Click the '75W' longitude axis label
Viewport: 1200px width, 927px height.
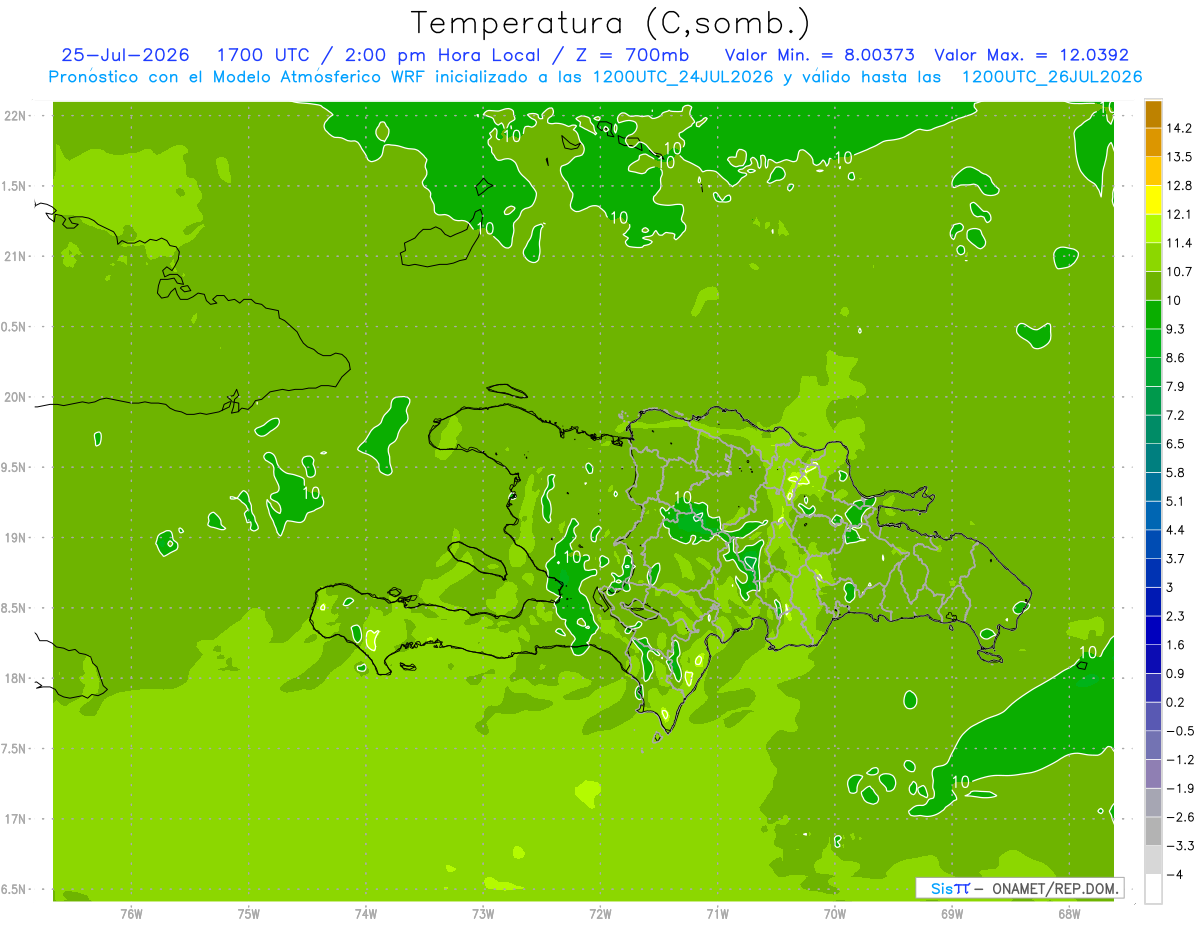pyautogui.click(x=249, y=914)
